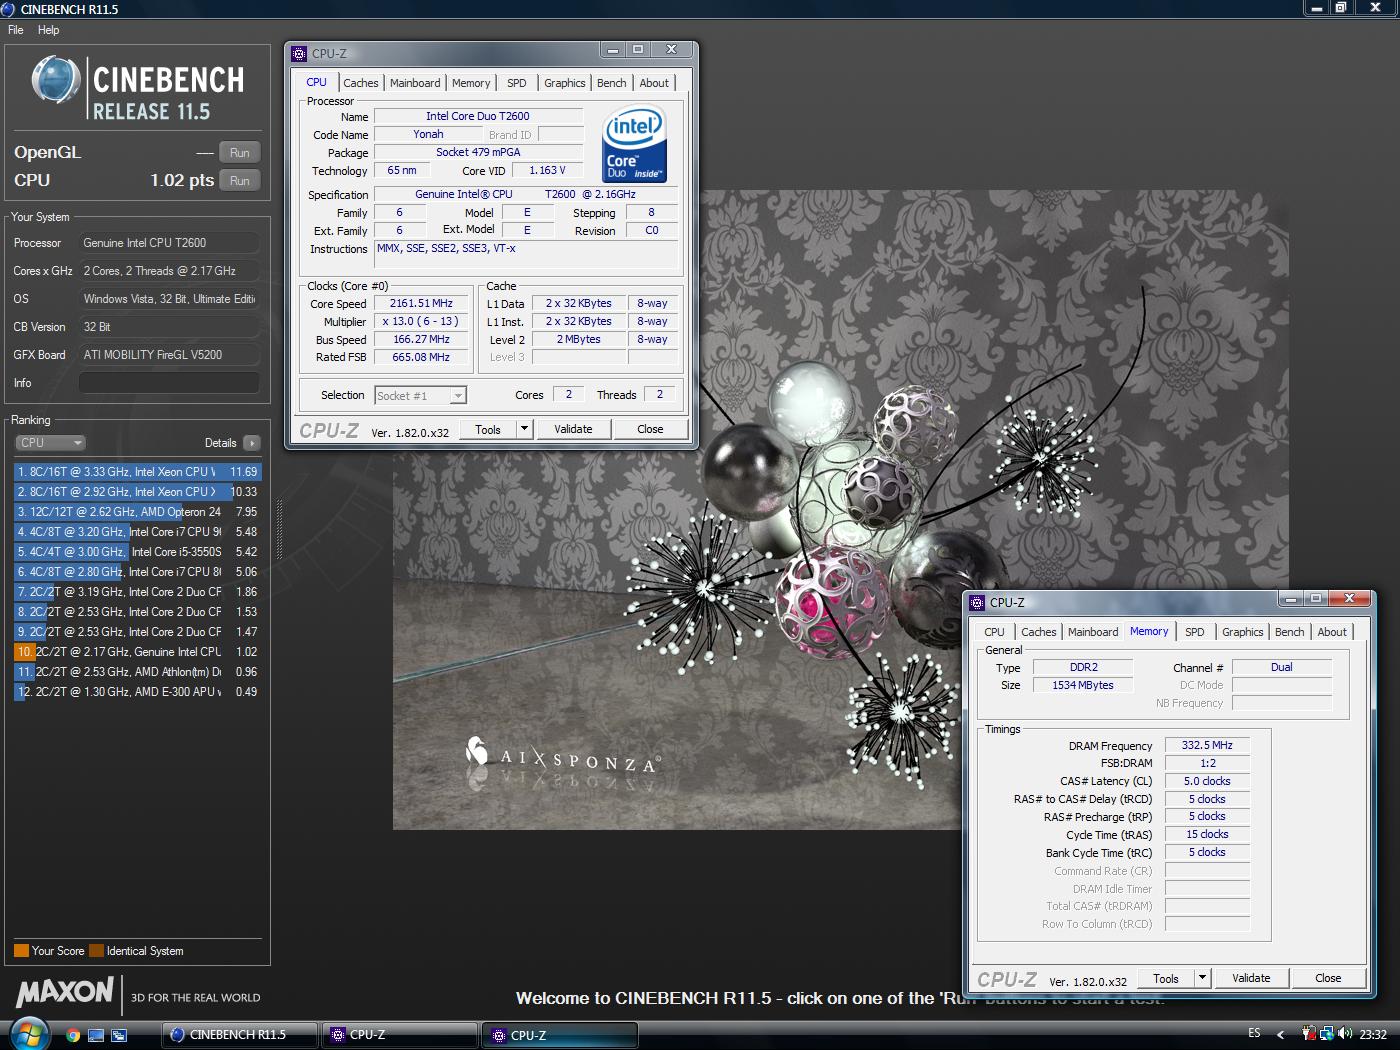This screenshot has height=1050, width=1400.
Task: Click the Info input field
Action: point(169,382)
